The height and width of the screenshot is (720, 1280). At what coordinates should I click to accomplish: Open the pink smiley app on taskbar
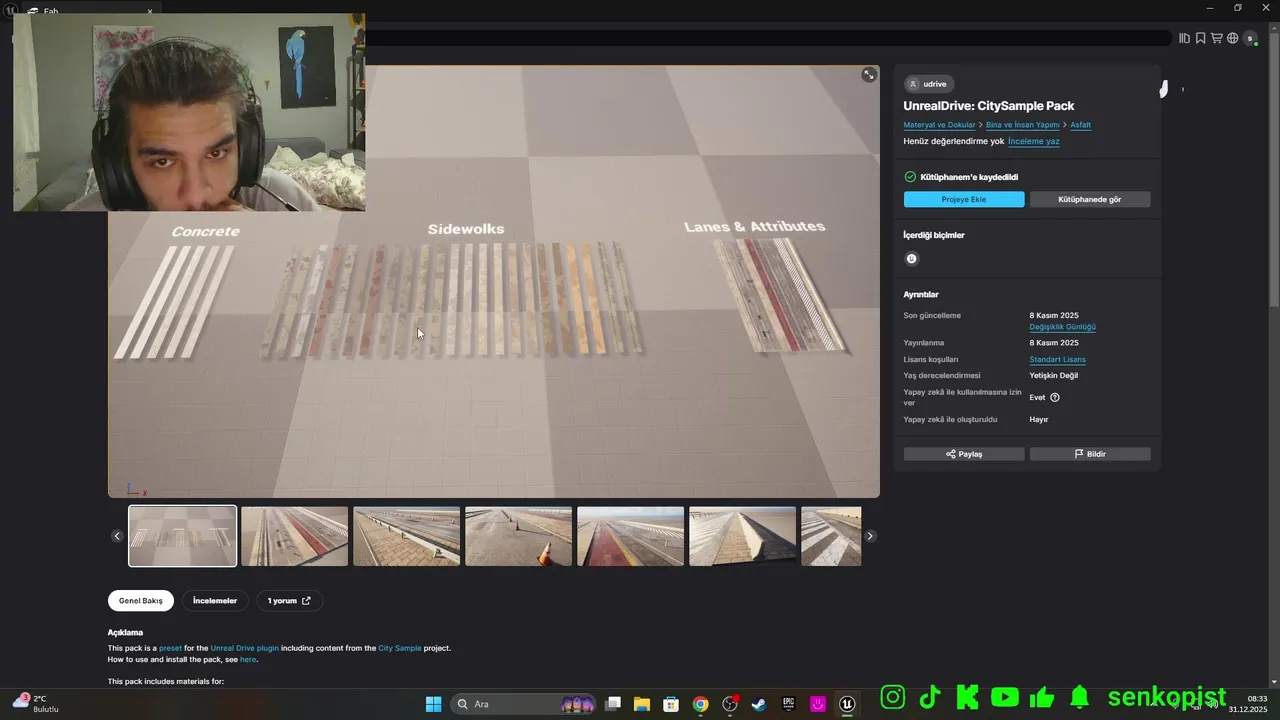point(818,704)
